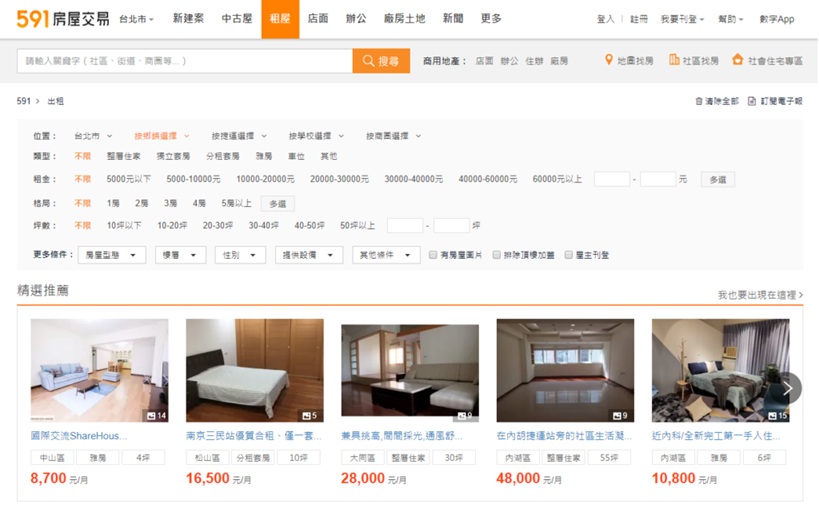Switch to 中古屋 navigation tab
The width and height of the screenshot is (819, 508).
tap(237, 19)
